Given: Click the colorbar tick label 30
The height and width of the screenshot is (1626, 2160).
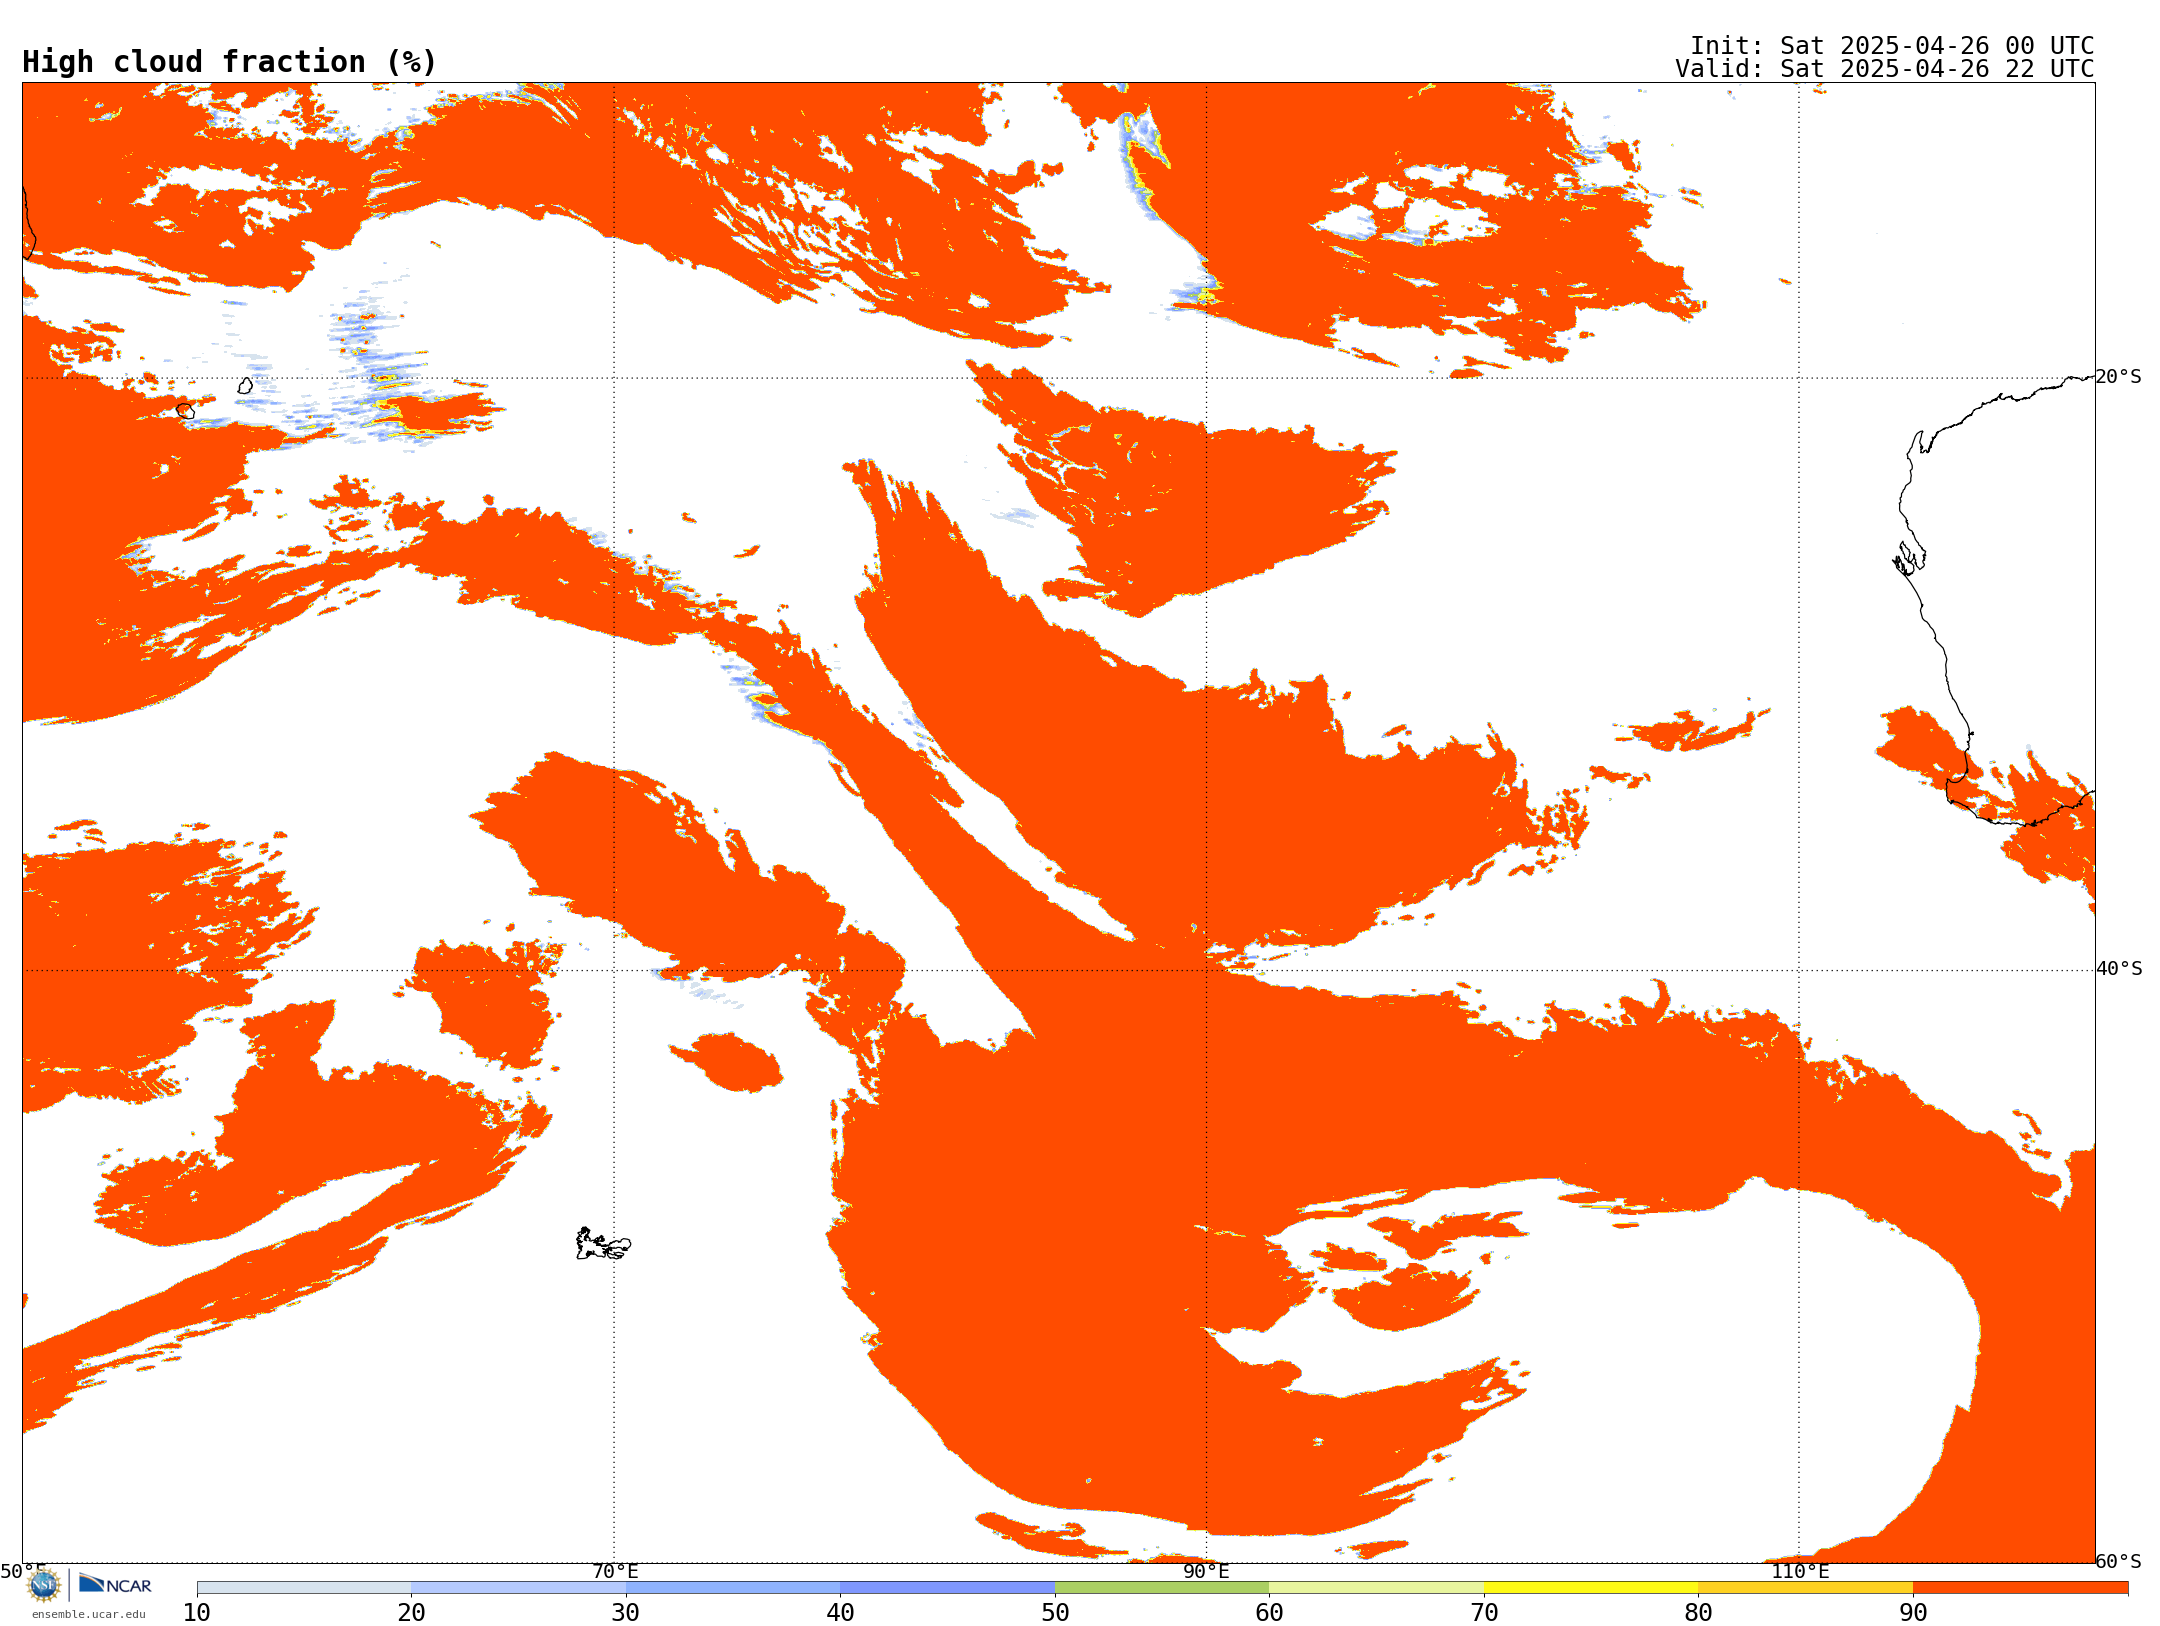Looking at the screenshot, I should (x=626, y=1613).
